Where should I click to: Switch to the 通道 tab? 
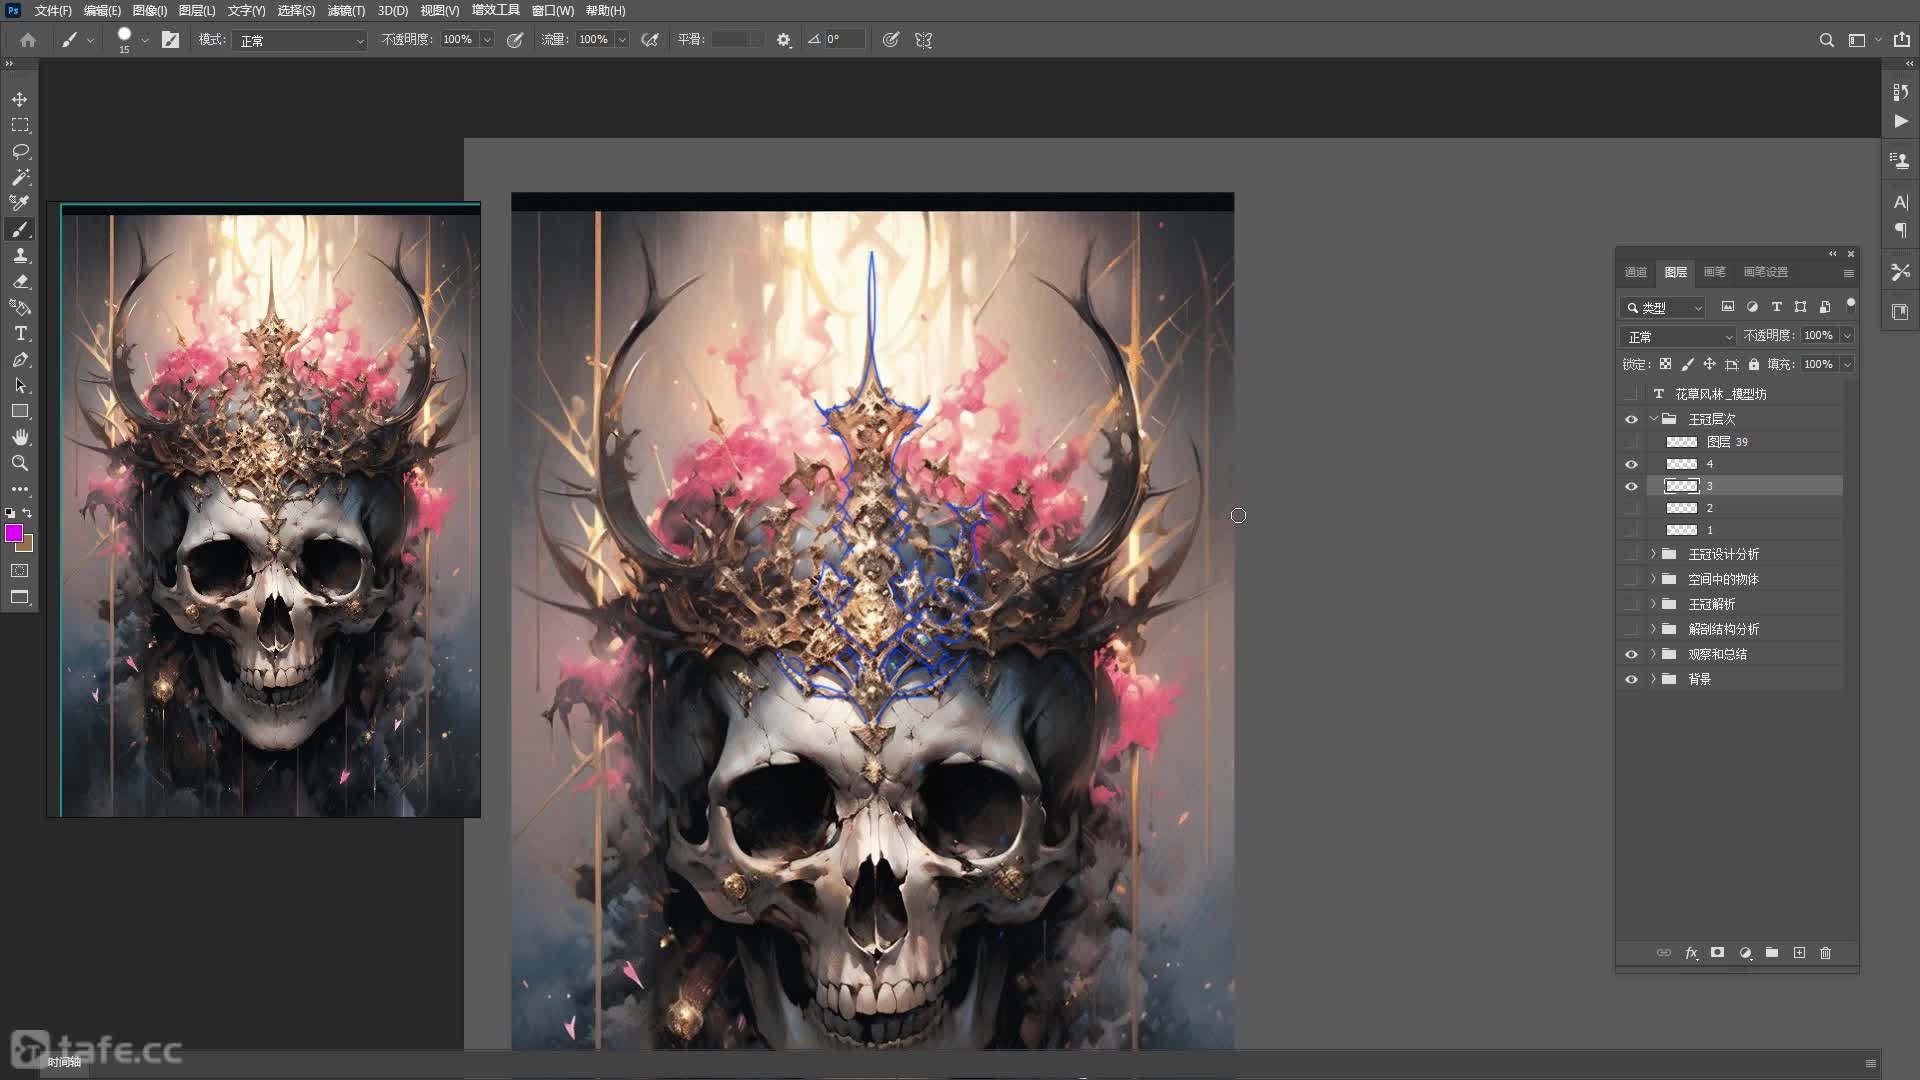click(1636, 272)
